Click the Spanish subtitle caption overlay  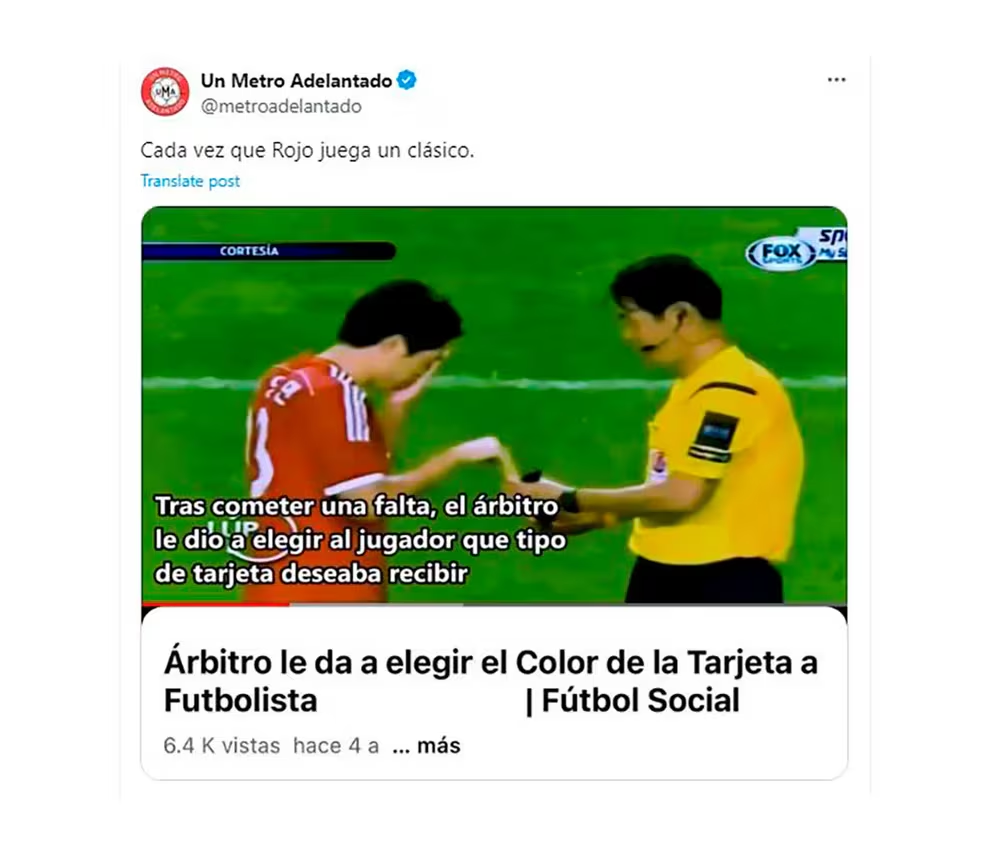pyautogui.click(x=360, y=539)
